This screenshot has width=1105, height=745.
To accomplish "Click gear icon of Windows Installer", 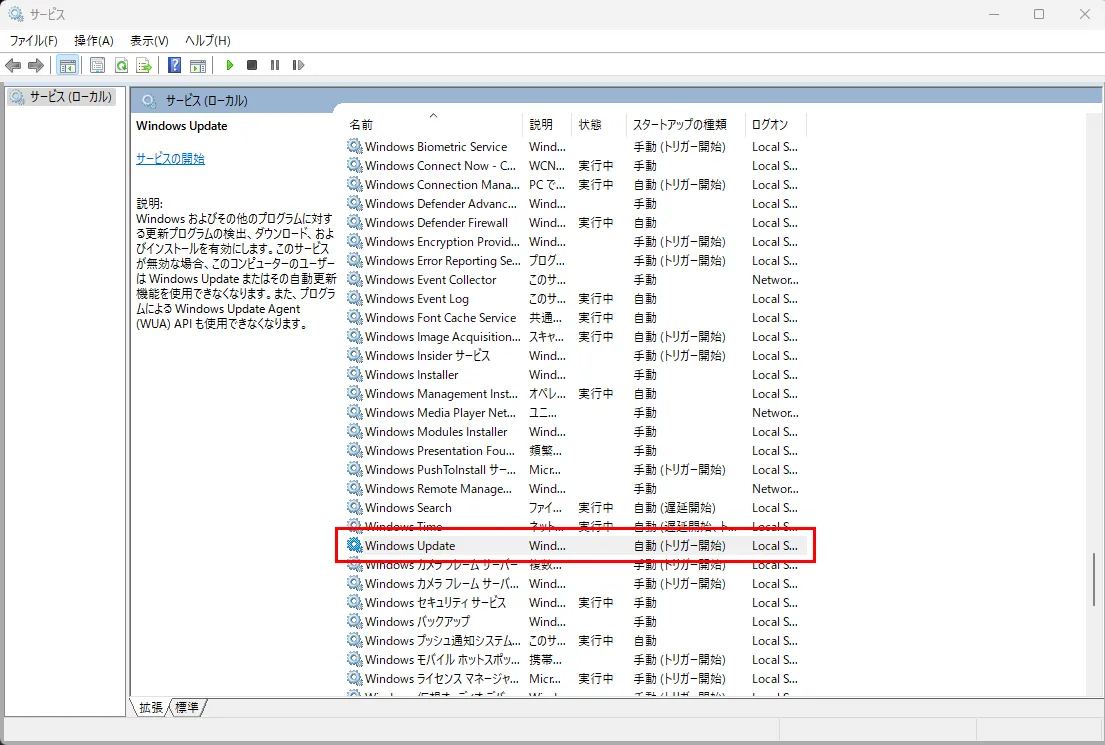I will click(x=354, y=374).
